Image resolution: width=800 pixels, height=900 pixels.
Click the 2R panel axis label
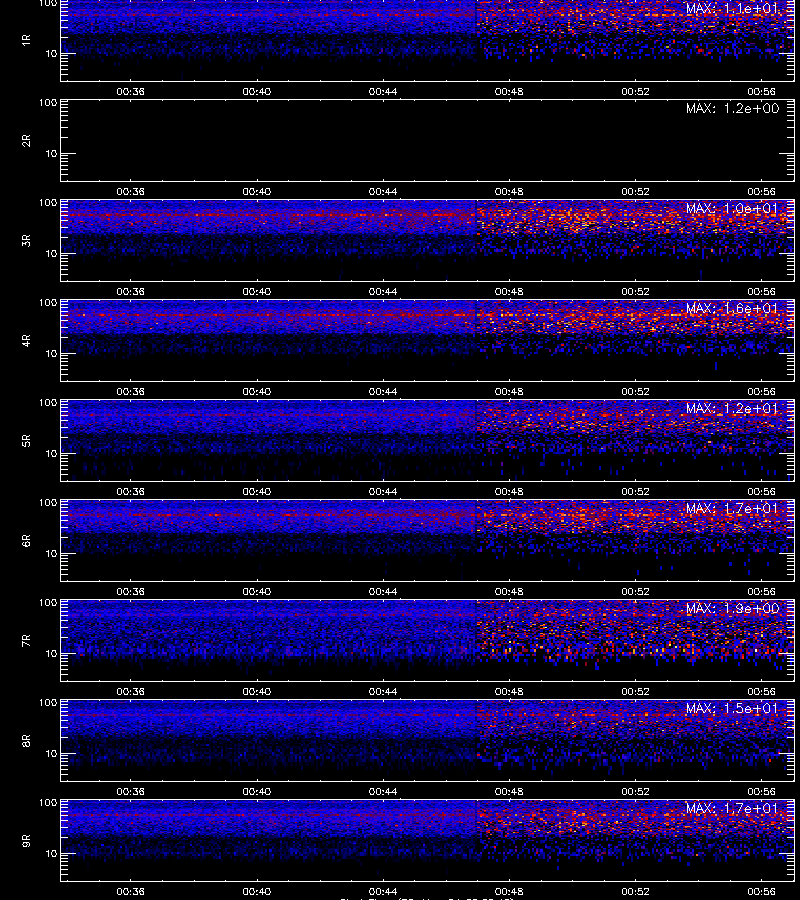tap(26, 141)
